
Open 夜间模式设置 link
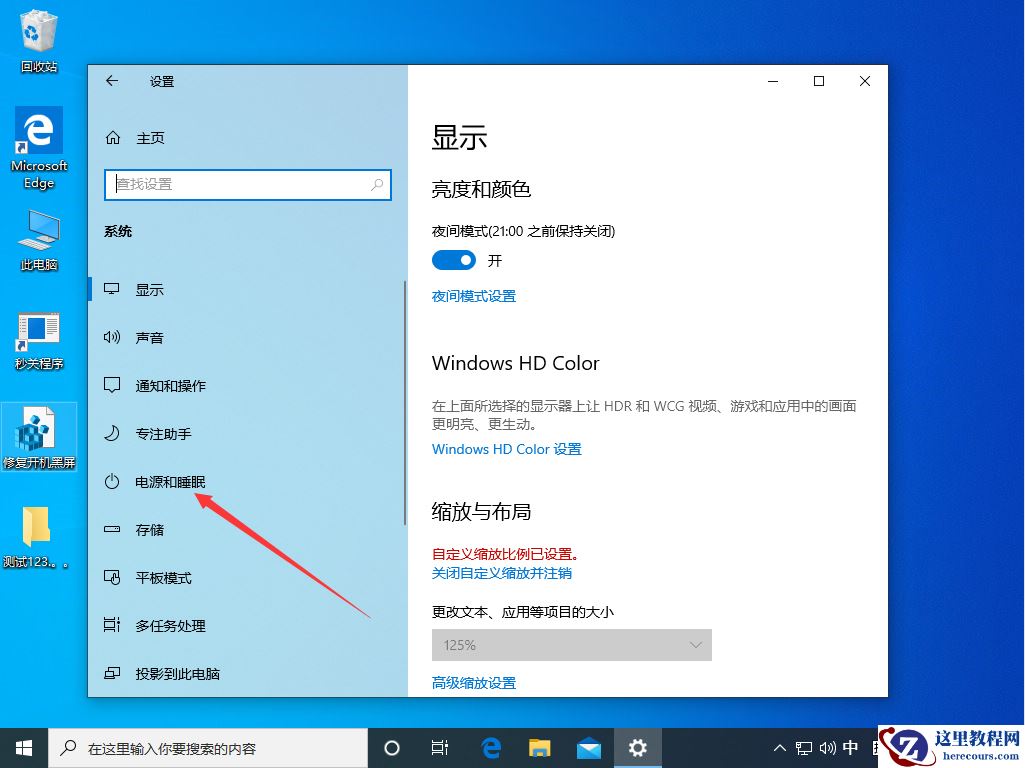tap(473, 296)
